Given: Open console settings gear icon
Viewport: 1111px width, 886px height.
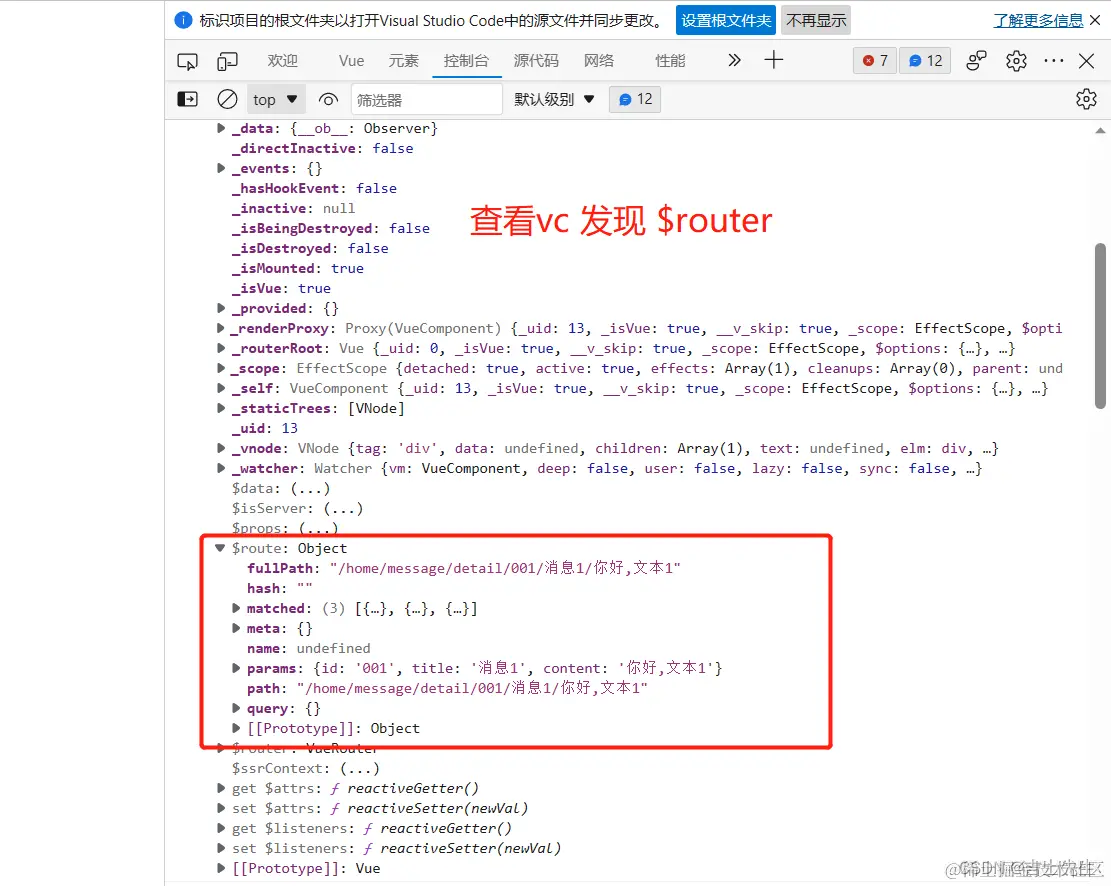Looking at the screenshot, I should click(1086, 99).
